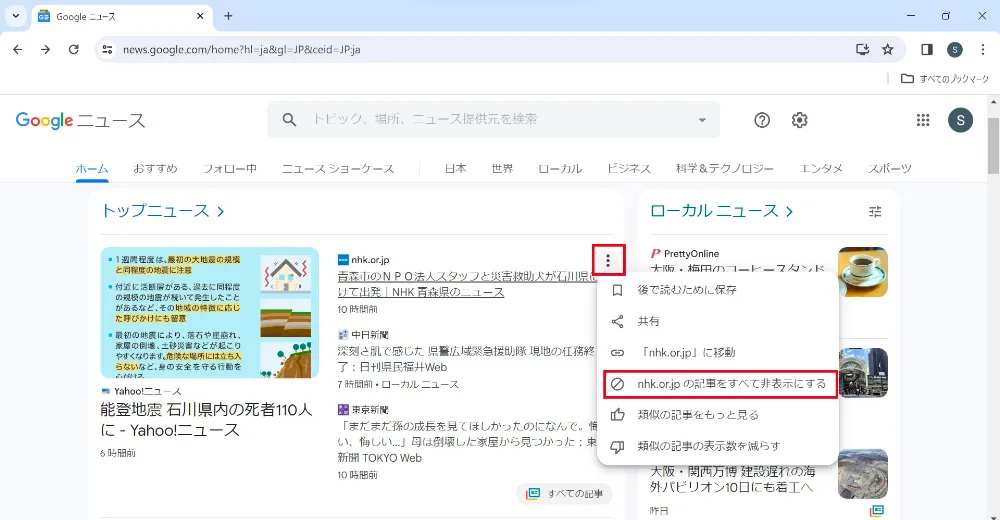Switch to the おすすめ tab
The image size is (1000, 520).
[155, 168]
